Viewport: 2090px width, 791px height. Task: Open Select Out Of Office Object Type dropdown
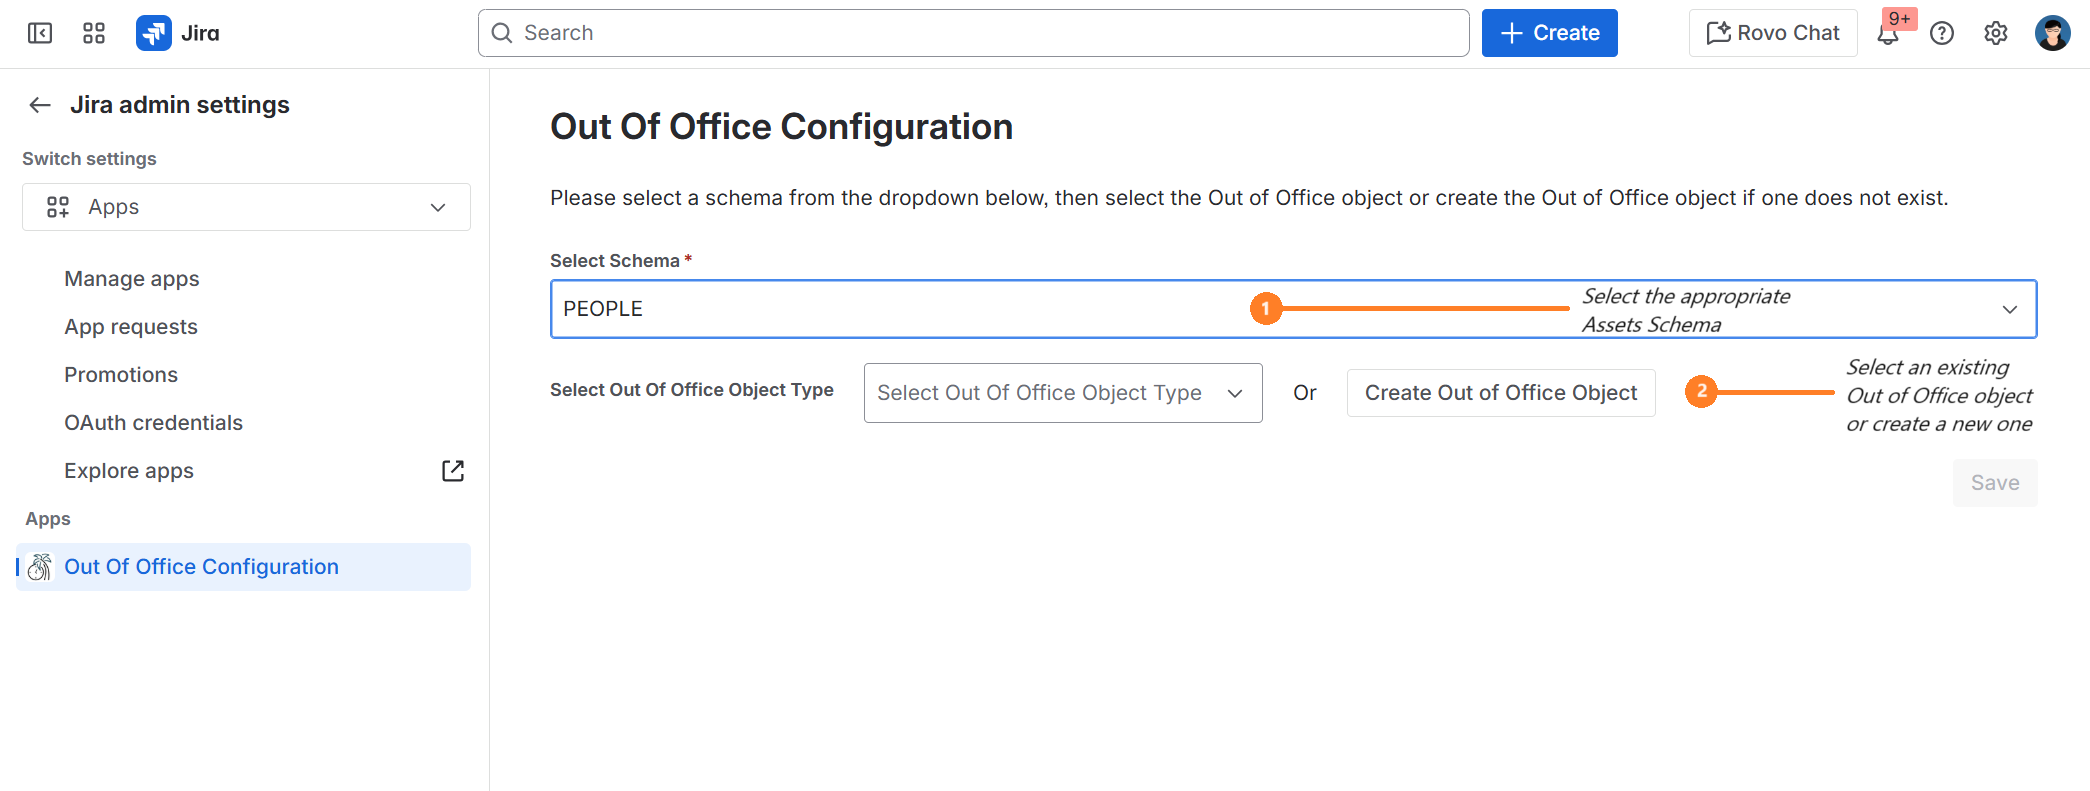pyautogui.click(x=1063, y=393)
